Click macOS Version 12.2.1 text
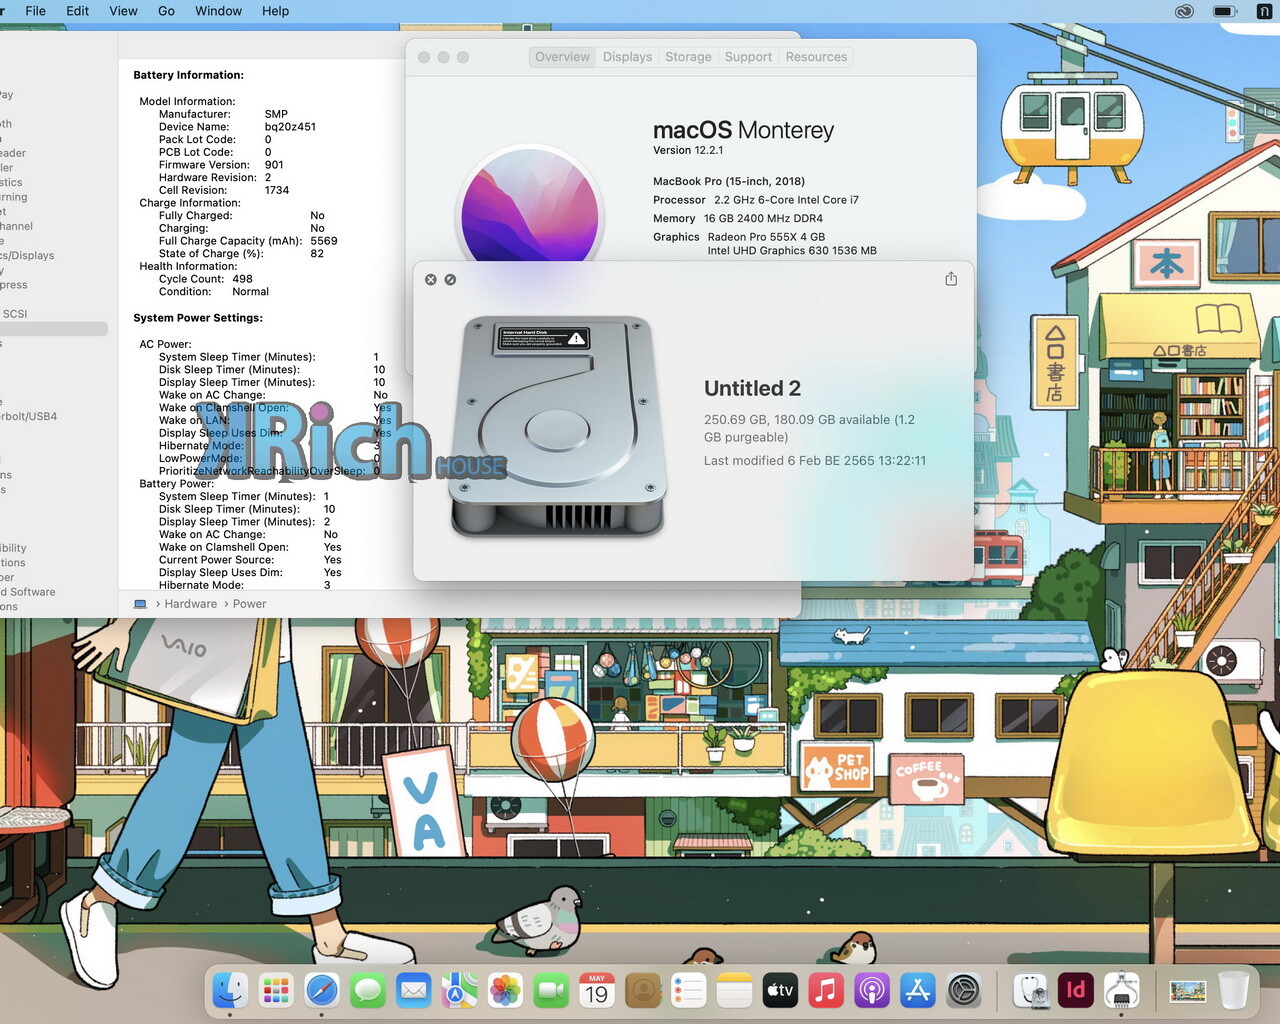Image resolution: width=1280 pixels, height=1024 pixels. coord(688,150)
